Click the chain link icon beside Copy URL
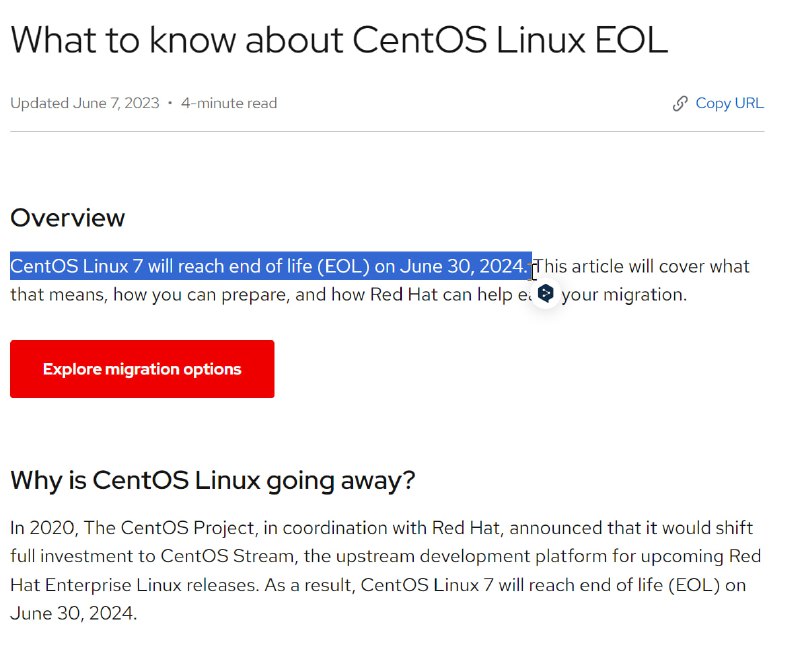800x645 pixels. click(678, 102)
